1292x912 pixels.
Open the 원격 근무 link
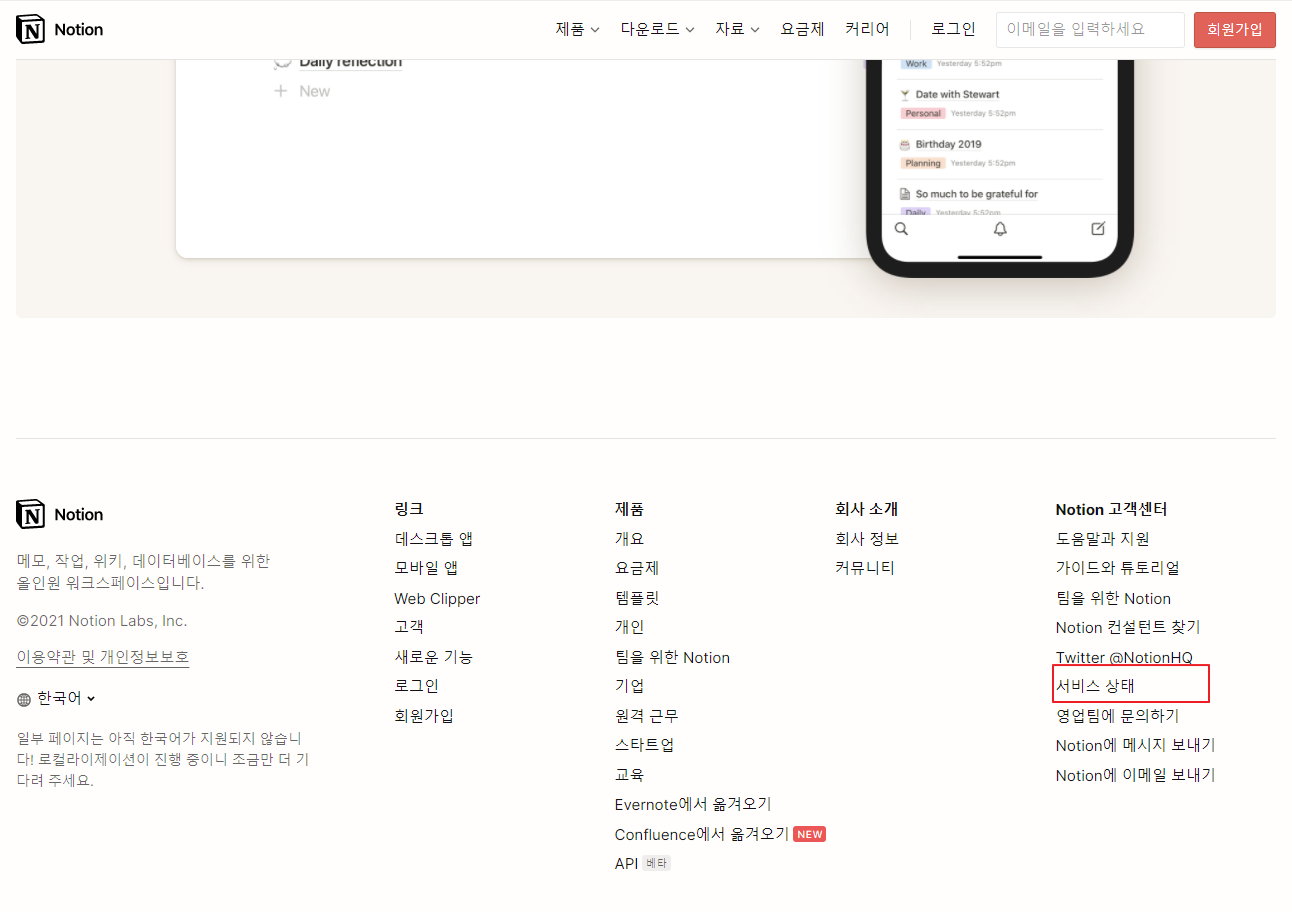click(x=646, y=716)
